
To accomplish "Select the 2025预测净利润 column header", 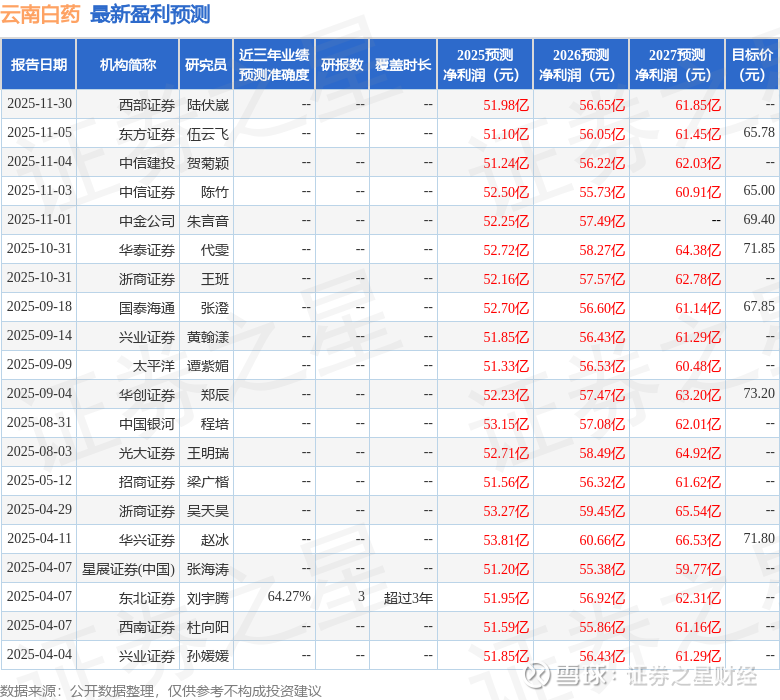I will pos(485,65).
